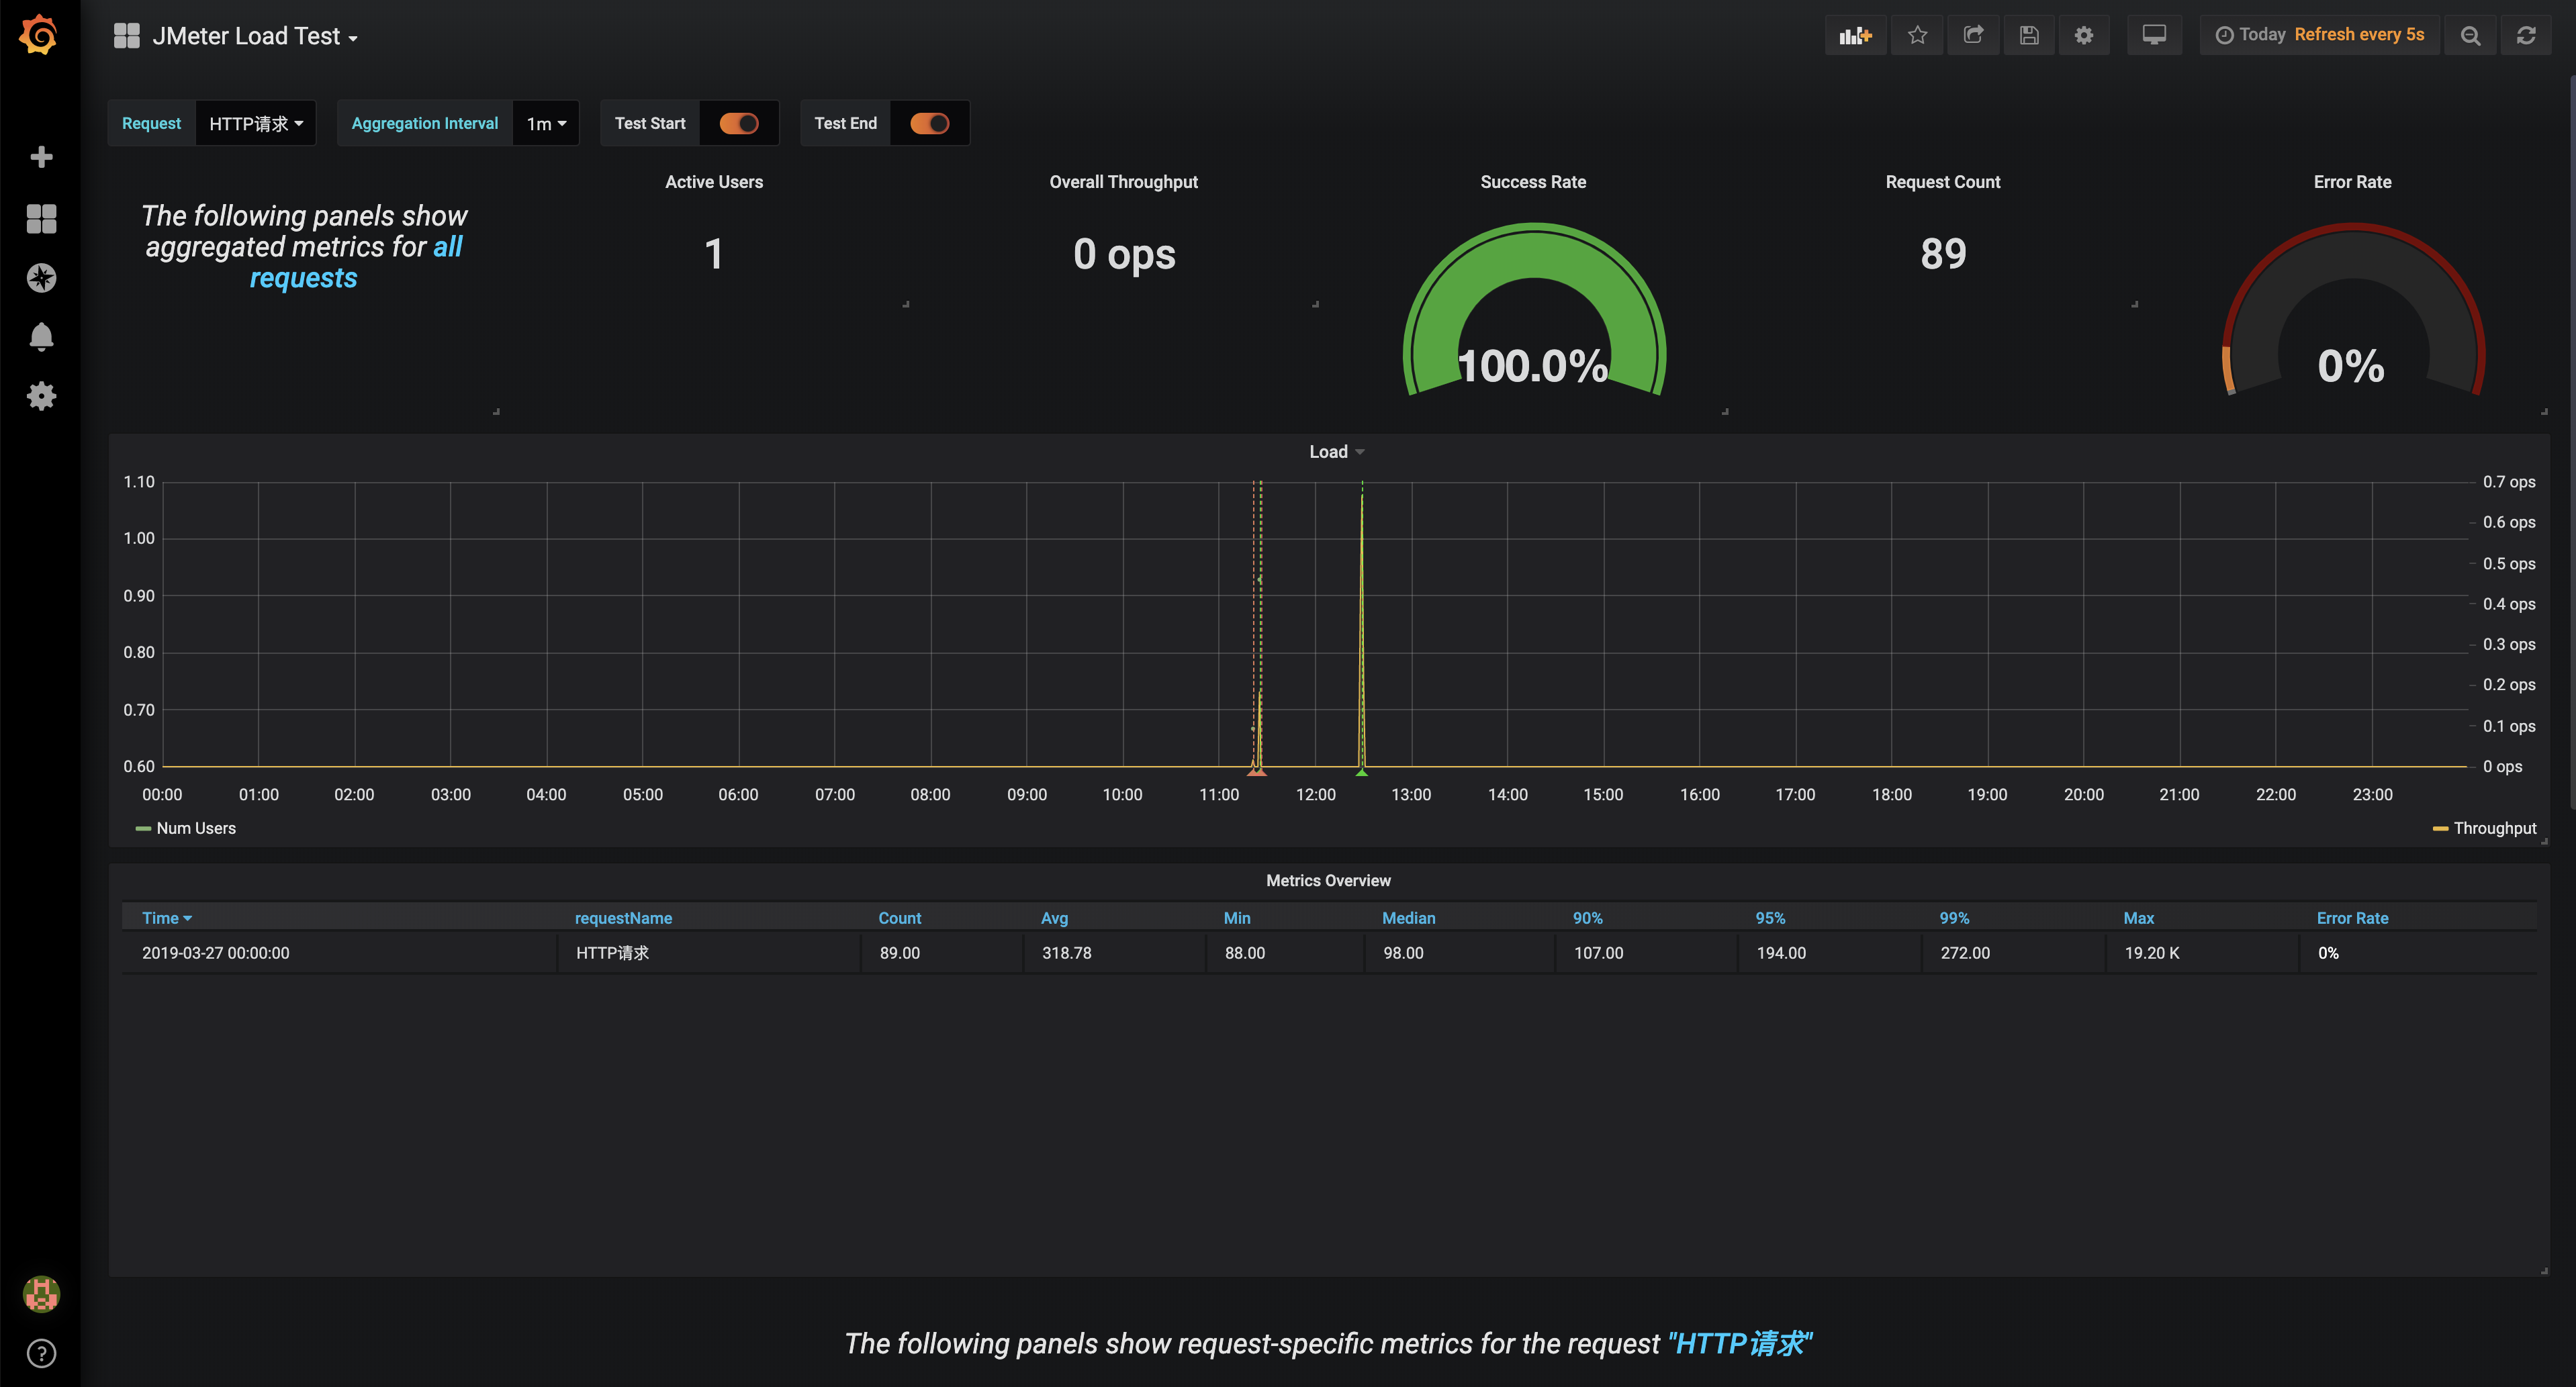Open the Request HTTP请求 variable dropdown

(x=256, y=123)
